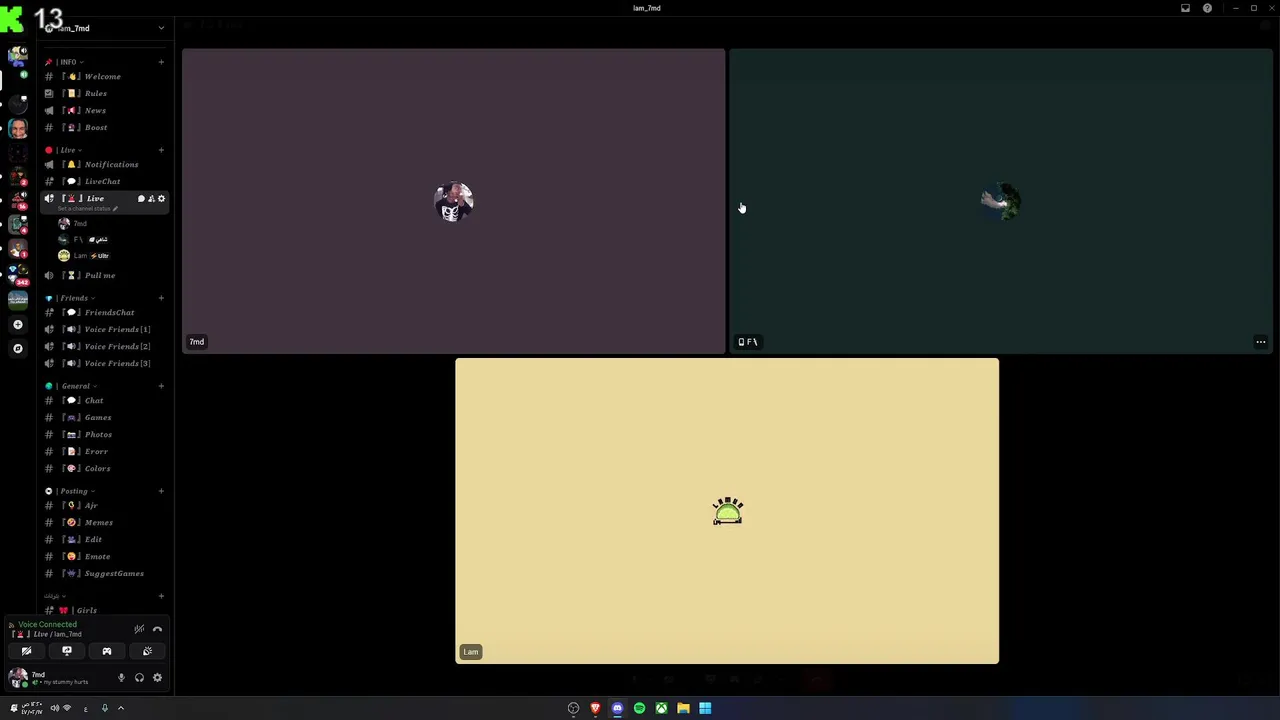Open chat for Live voice channel
The image size is (1280, 720).
coord(141,199)
